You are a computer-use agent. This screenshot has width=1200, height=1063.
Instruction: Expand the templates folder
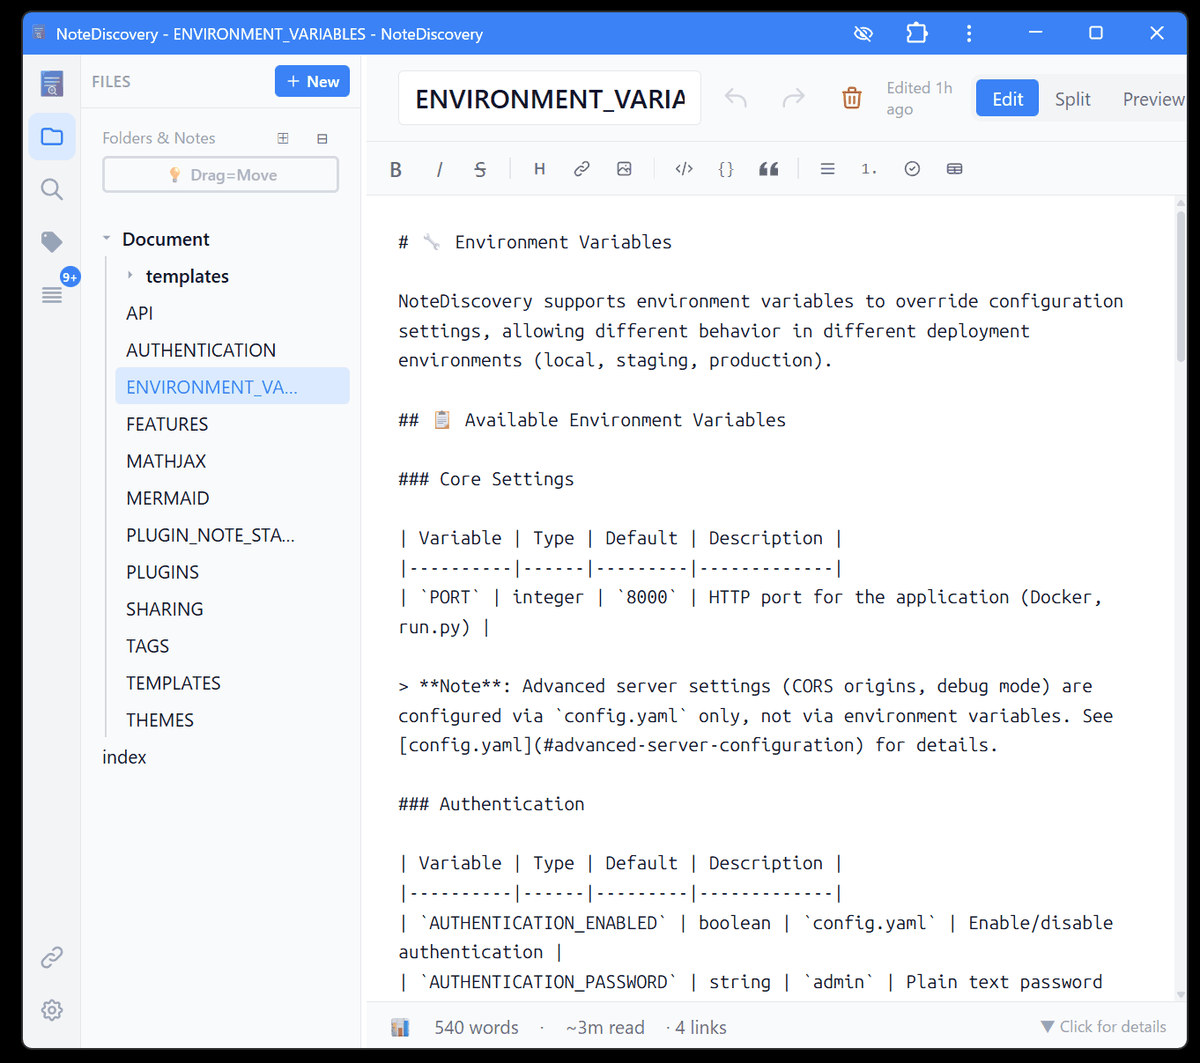pyautogui.click(x=130, y=276)
